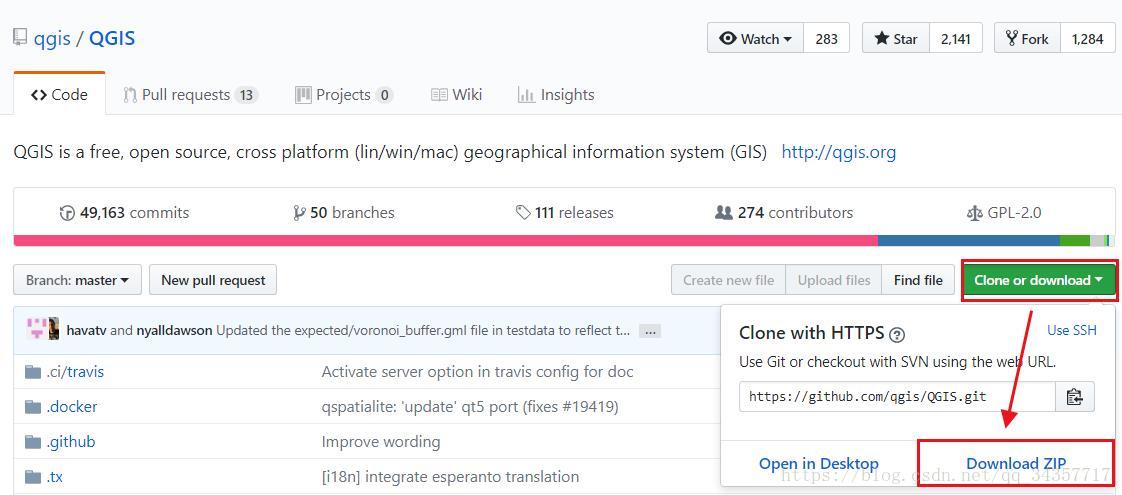This screenshot has height=495, width=1122.
Task: Open the QGIS repository name link
Action: [x=112, y=38]
